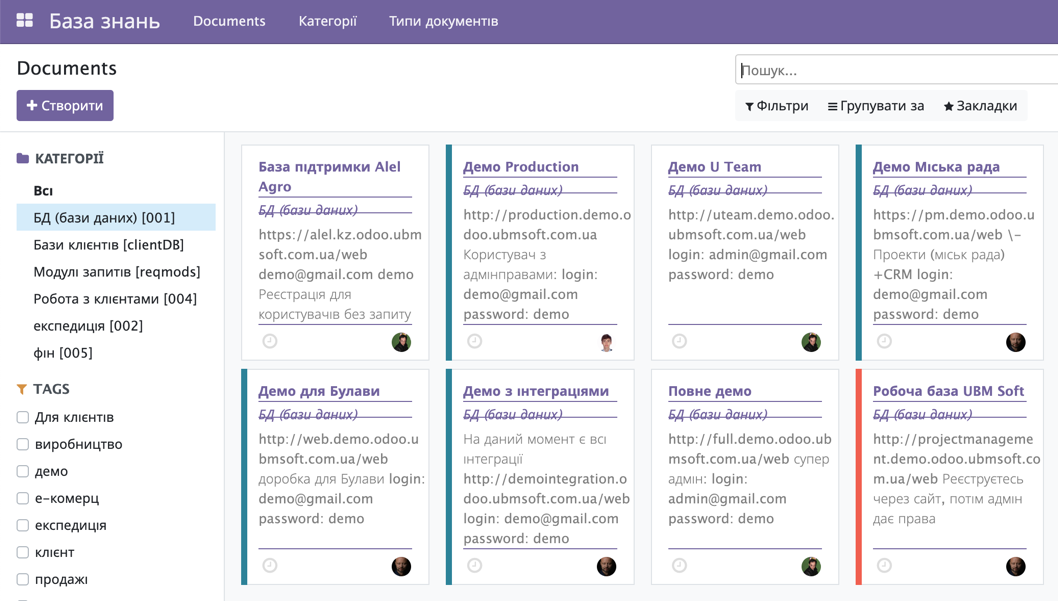Click the avatar on Повне демо card
This screenshot has width=1058, height=601.
coord(811,565)
